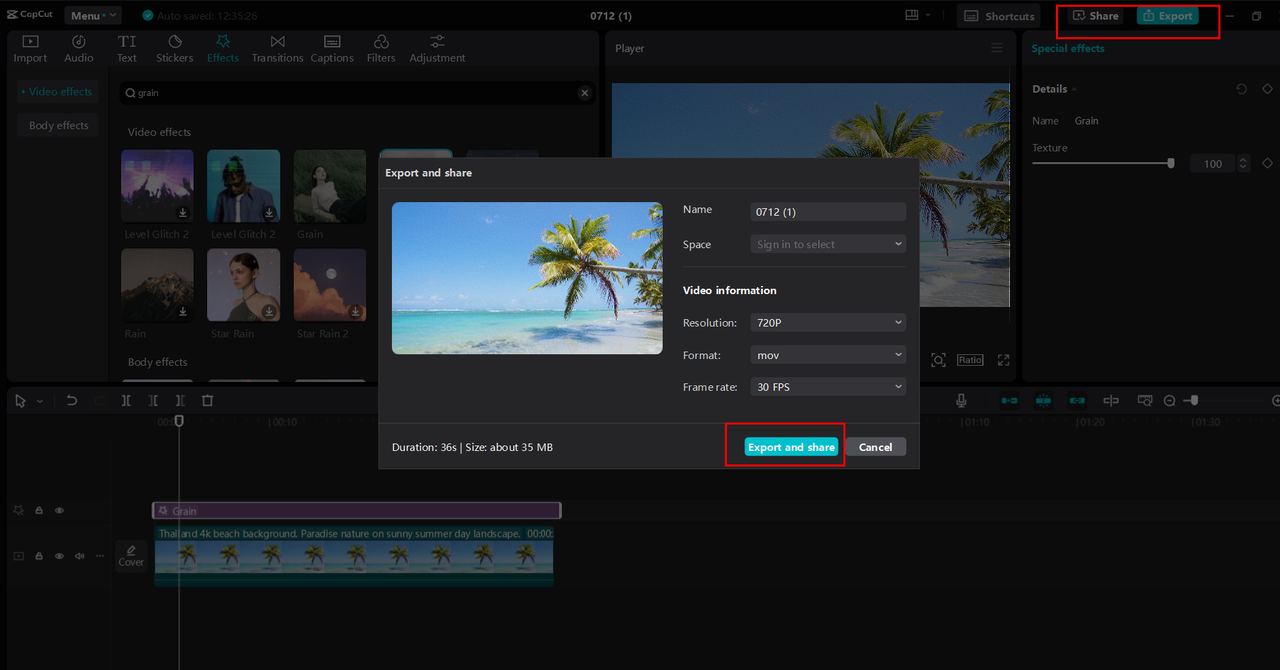Open the Menu dropdown in the title bar

[93, 16]
